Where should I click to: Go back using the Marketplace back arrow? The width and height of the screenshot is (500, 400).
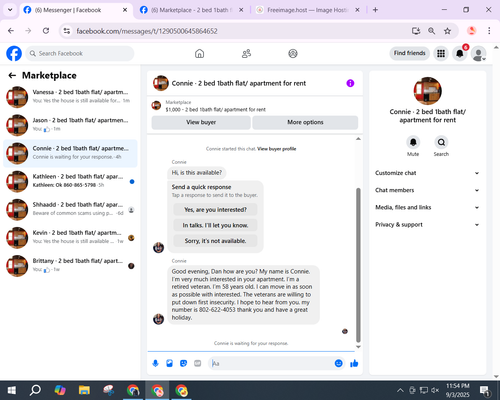click(12, 76)
